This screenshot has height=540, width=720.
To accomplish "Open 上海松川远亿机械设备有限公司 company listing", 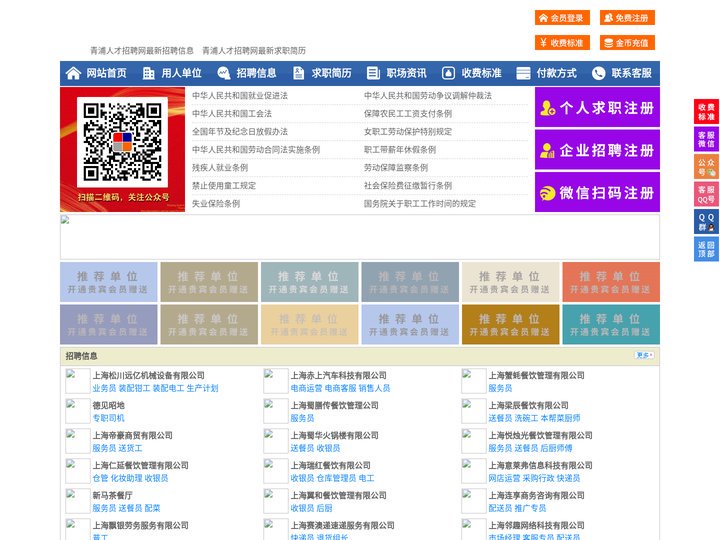I will tap(149, 375).
